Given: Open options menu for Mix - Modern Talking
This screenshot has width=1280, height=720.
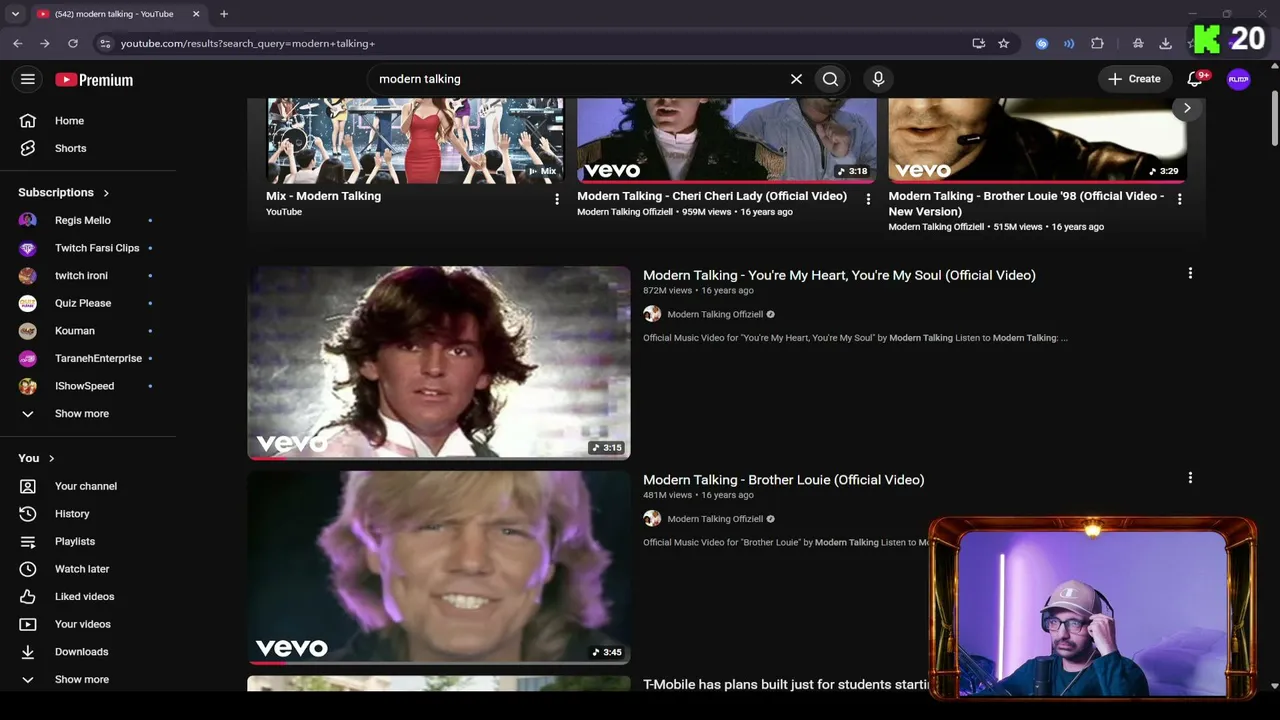Looking at the screenshot, I should 557,200.
